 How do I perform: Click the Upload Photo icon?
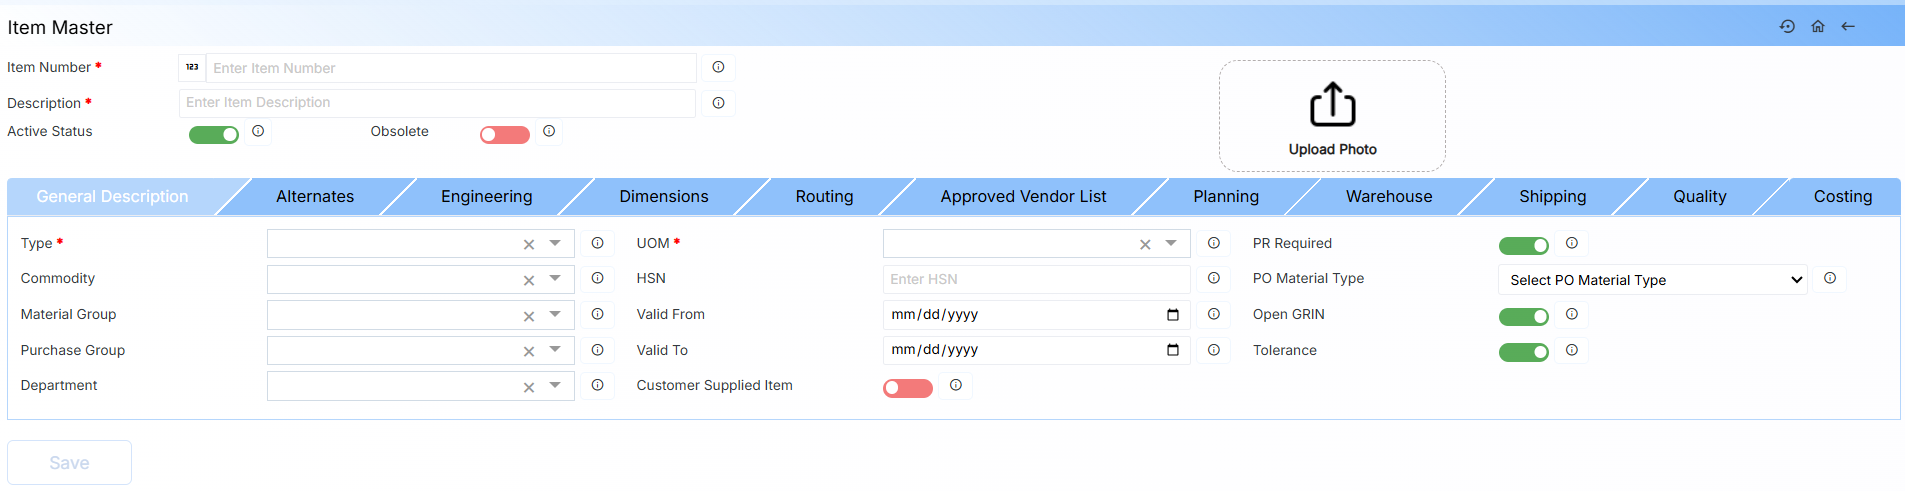click(x=1332, y=105)
